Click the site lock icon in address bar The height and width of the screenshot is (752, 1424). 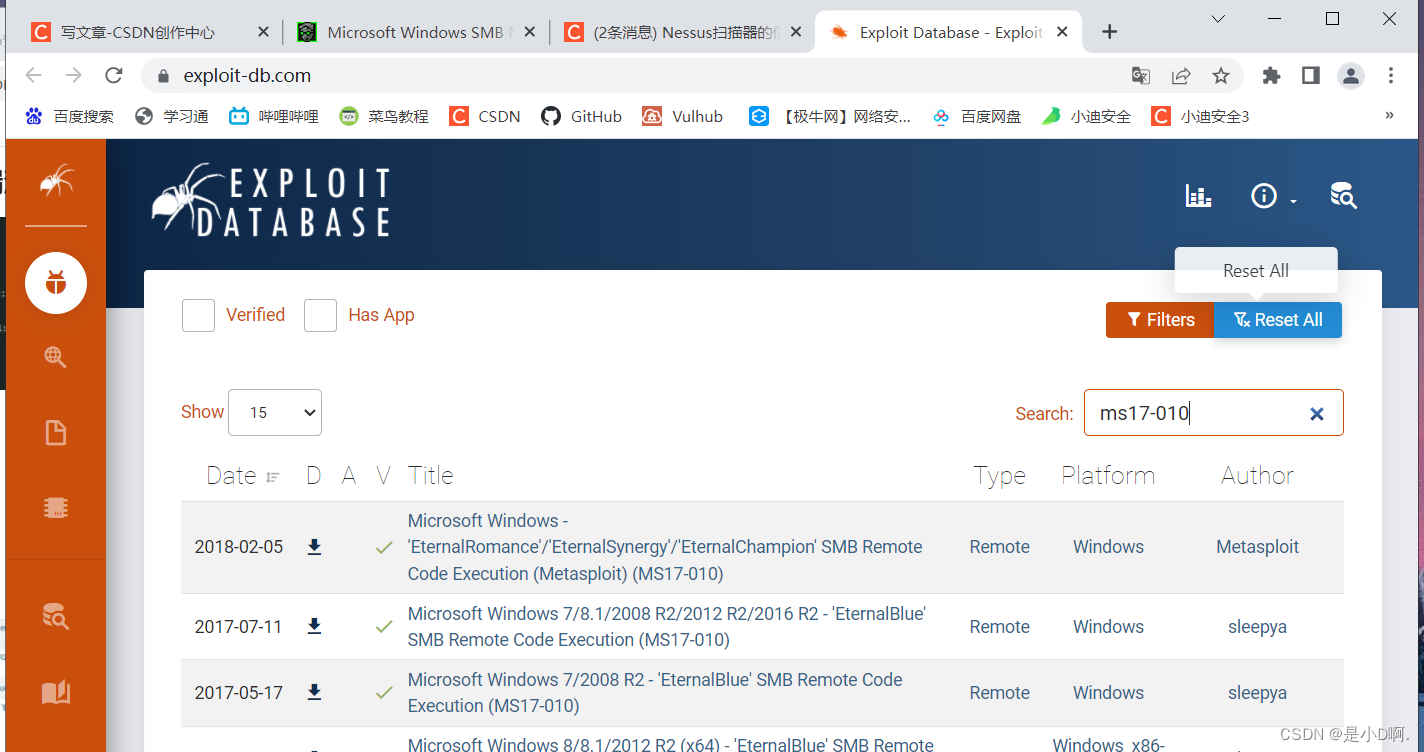pyautogui.click(x=163, y=75)
